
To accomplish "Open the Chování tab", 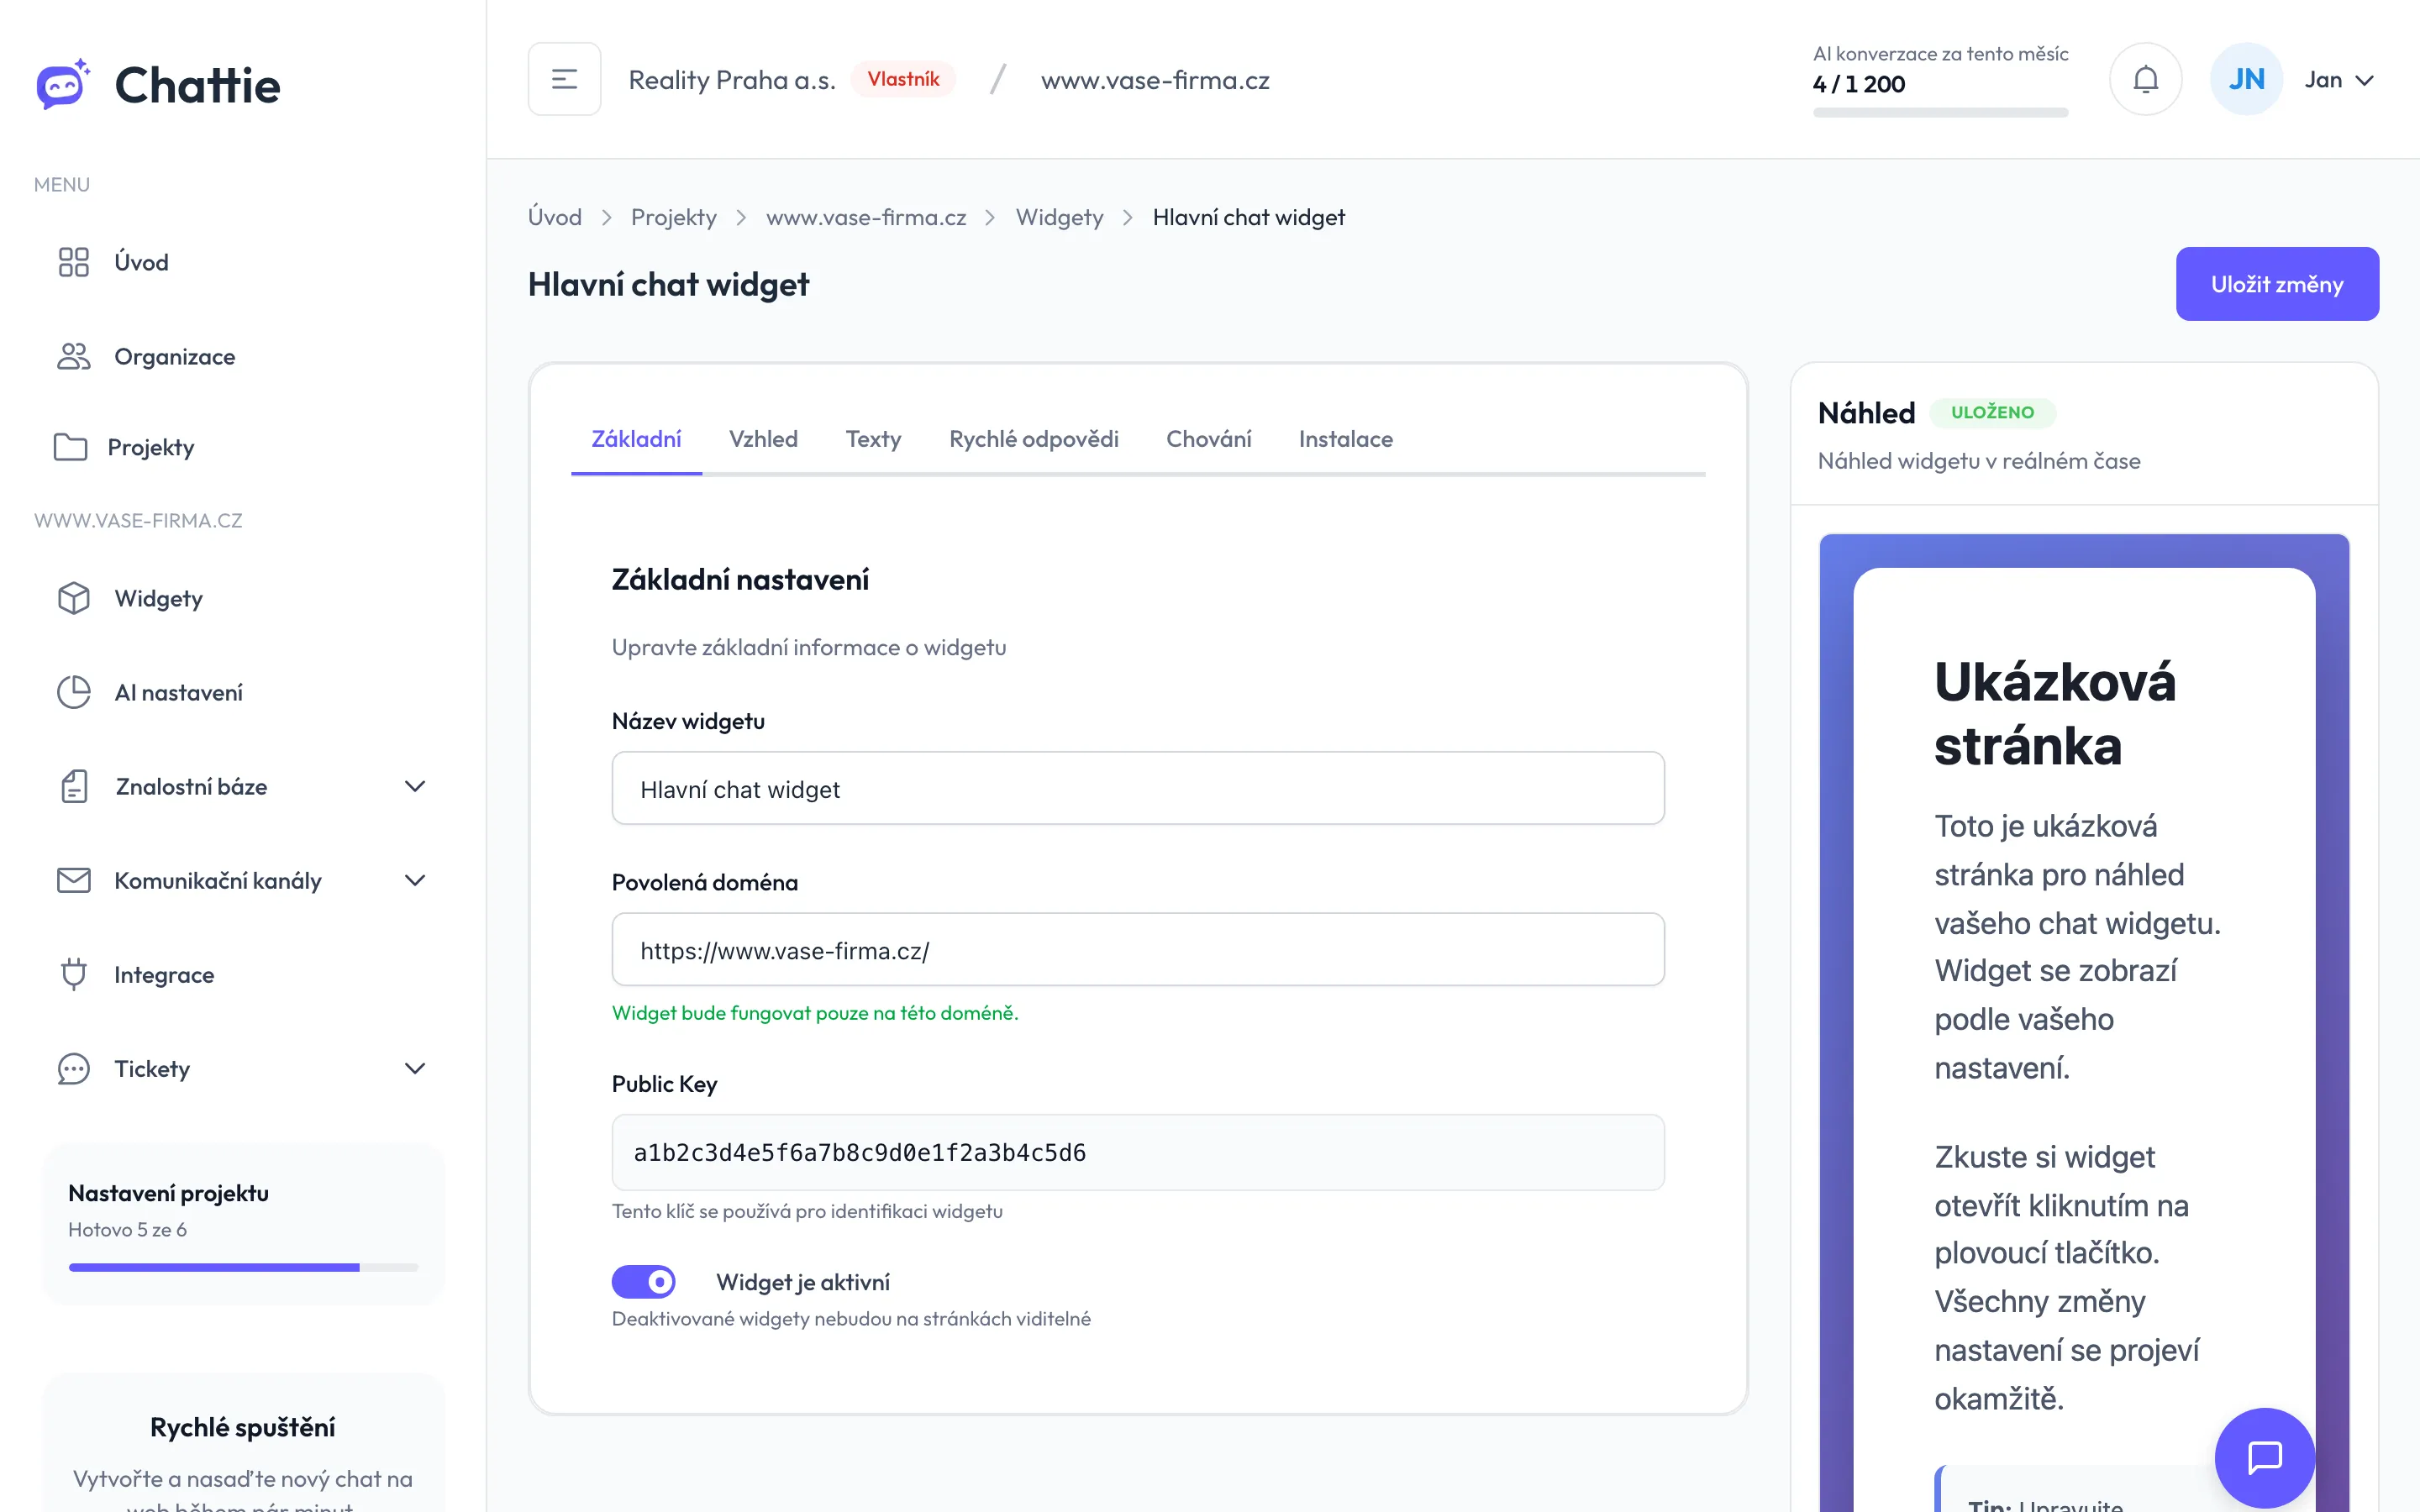I will coord(1208,439).
